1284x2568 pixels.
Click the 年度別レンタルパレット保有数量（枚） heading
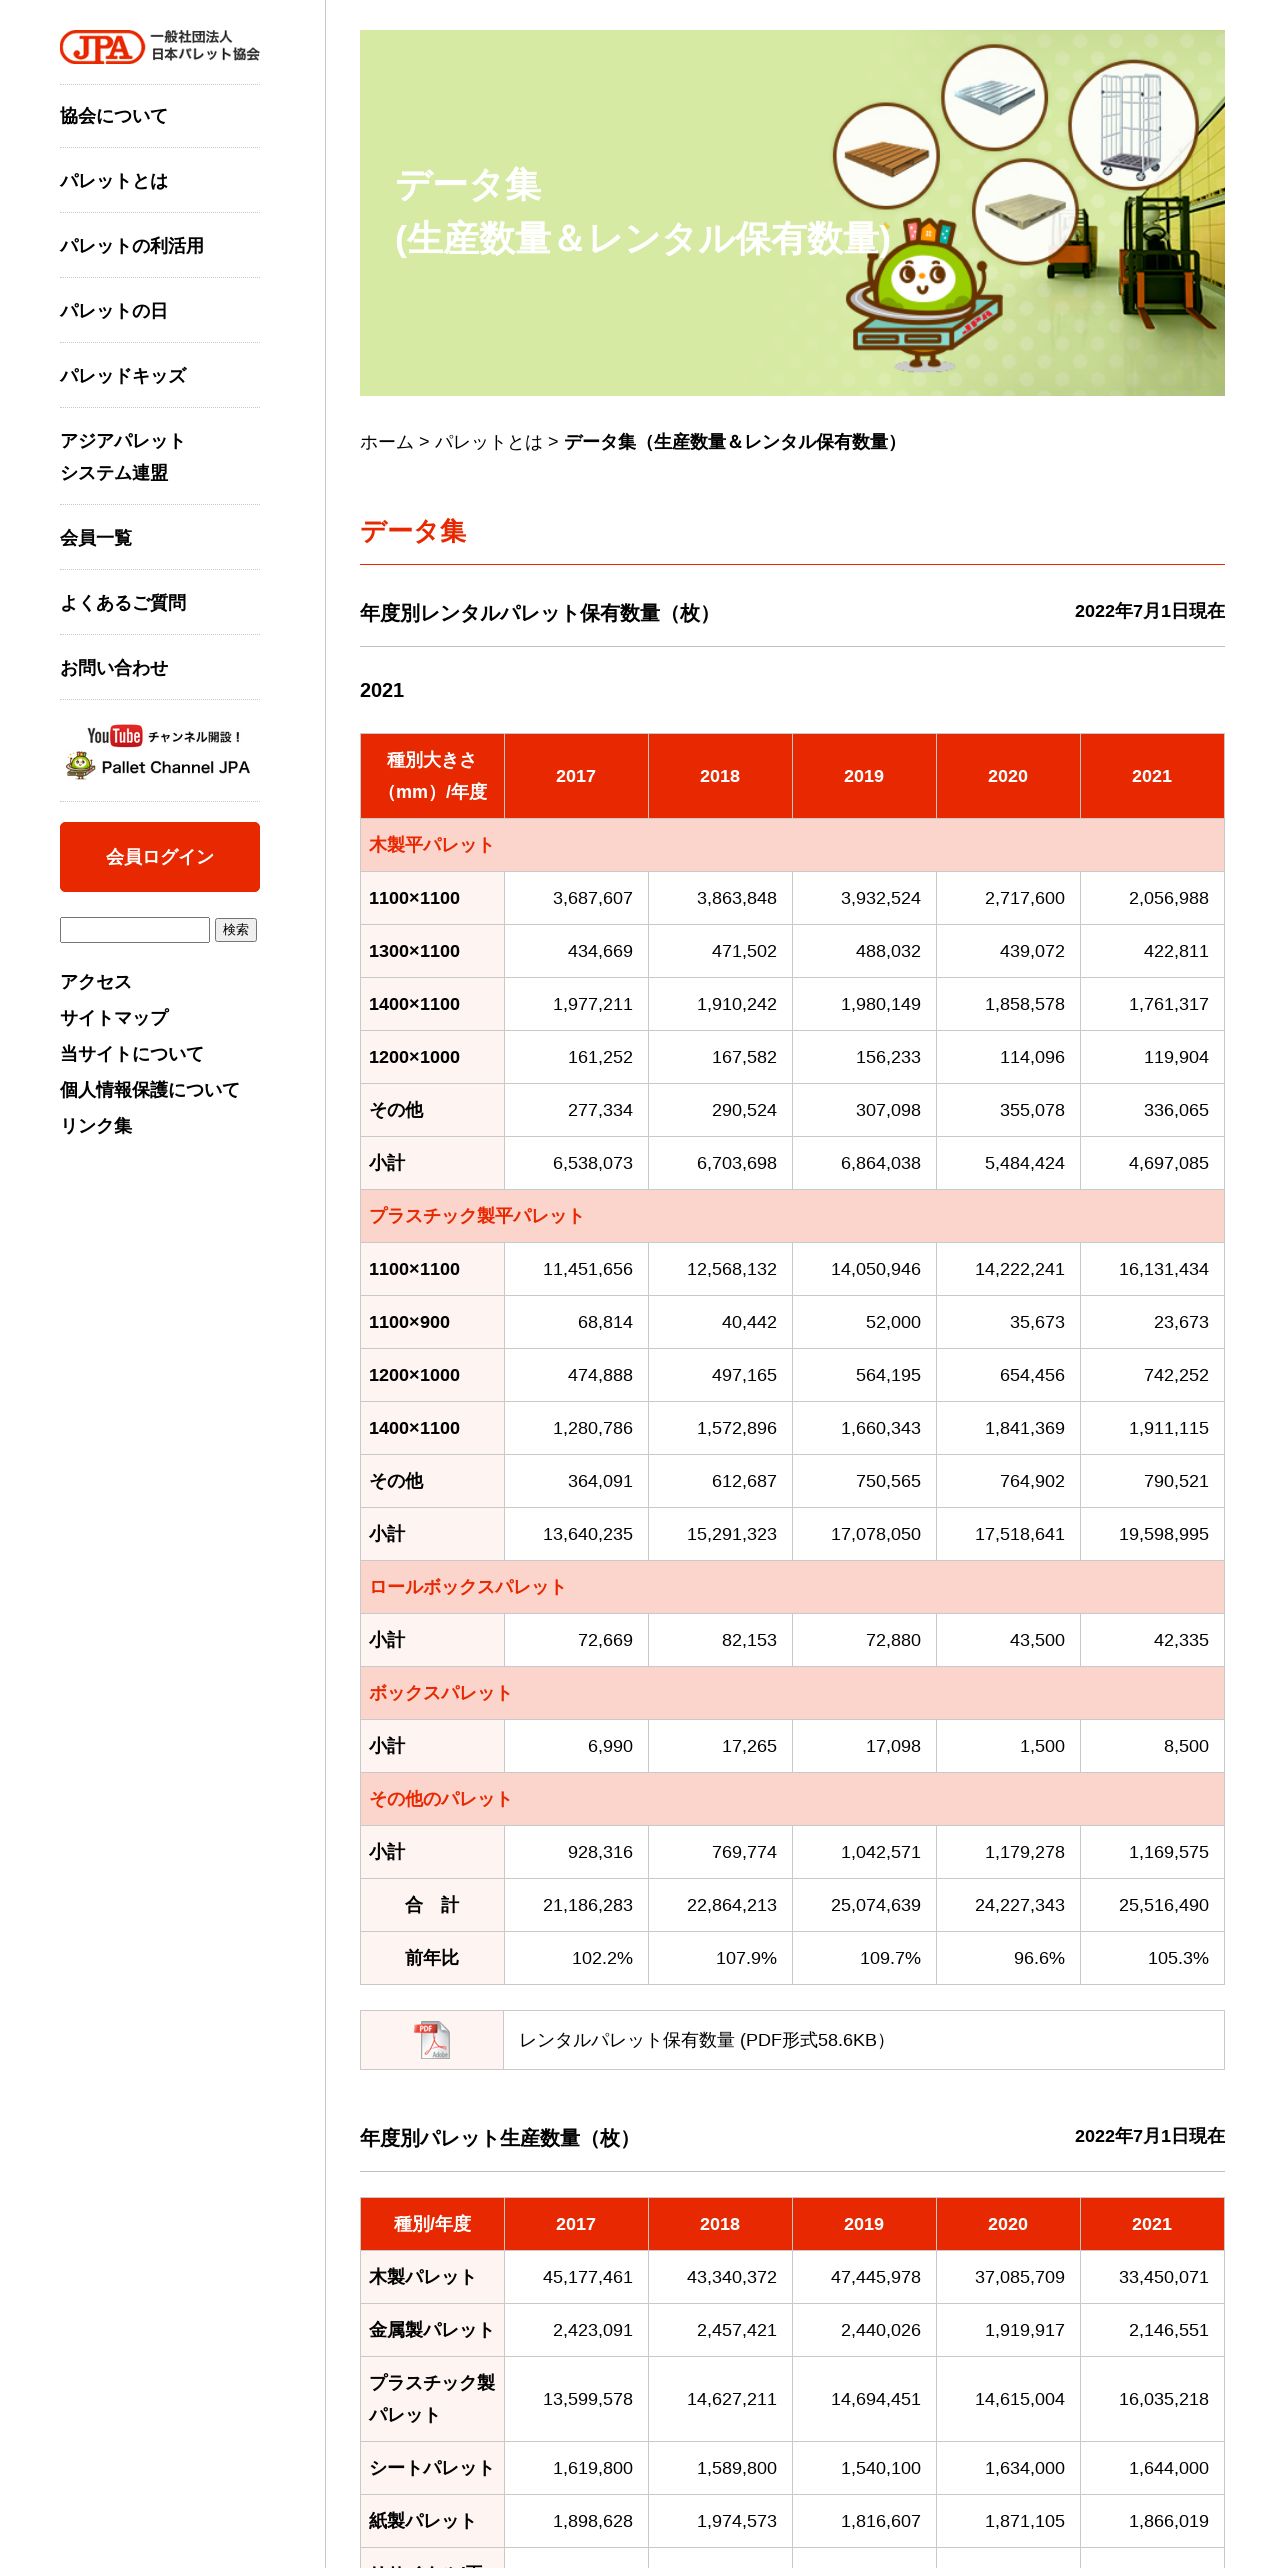click(x=538, y=613)
